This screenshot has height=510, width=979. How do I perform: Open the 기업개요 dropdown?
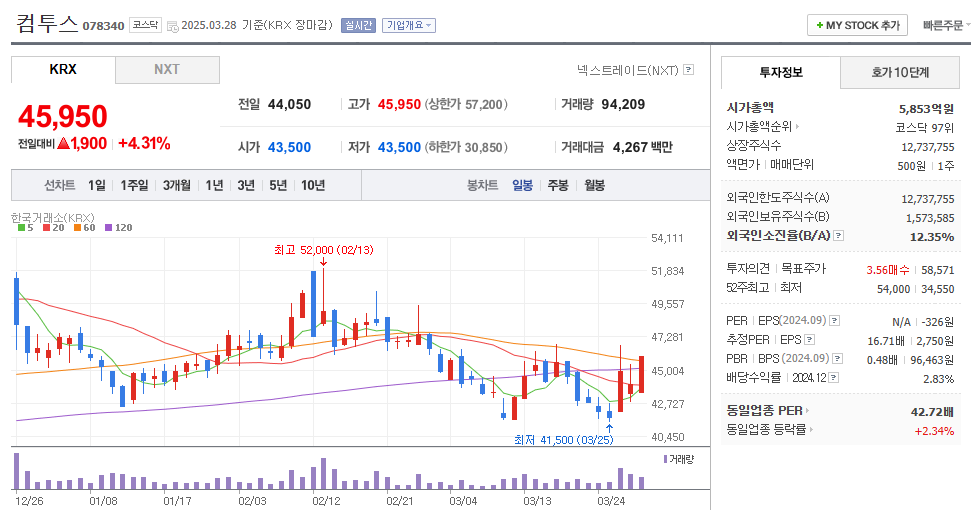click(x=408, y=26)
